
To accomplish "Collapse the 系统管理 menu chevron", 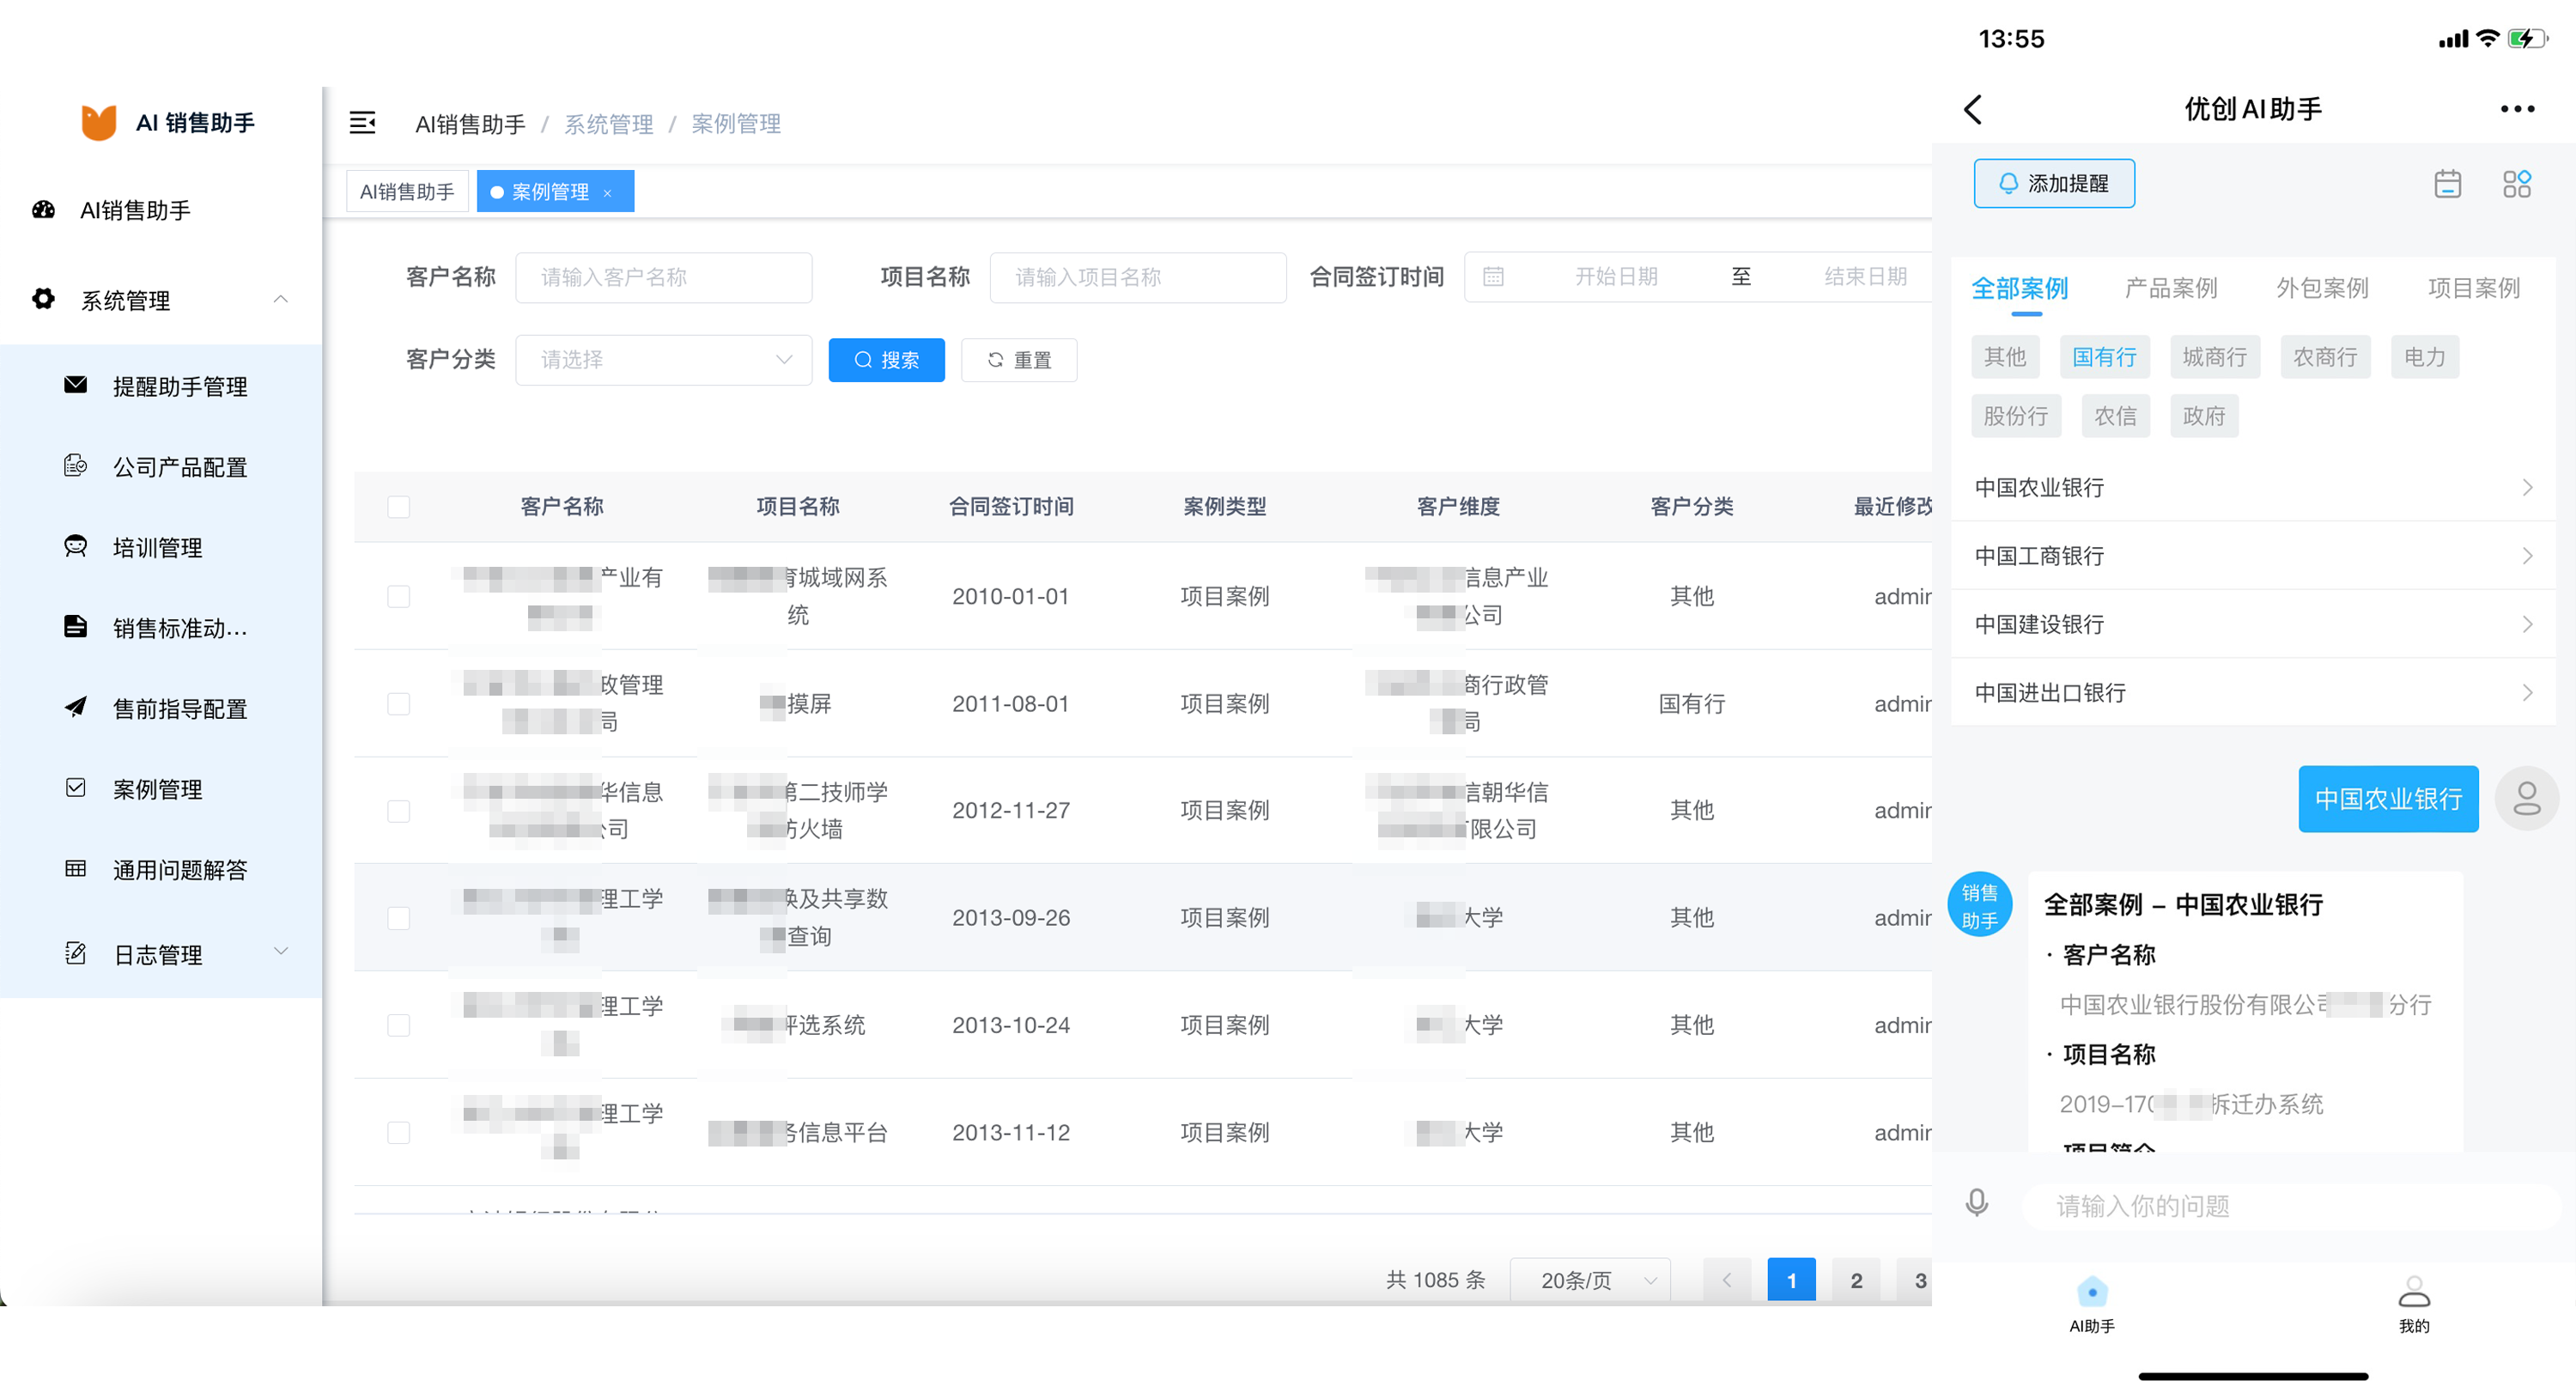I will 281,299.
